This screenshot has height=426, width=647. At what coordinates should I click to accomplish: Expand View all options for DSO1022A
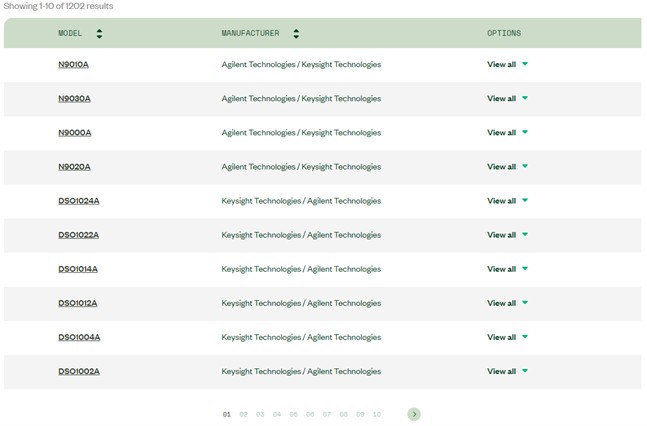(507, 235)
